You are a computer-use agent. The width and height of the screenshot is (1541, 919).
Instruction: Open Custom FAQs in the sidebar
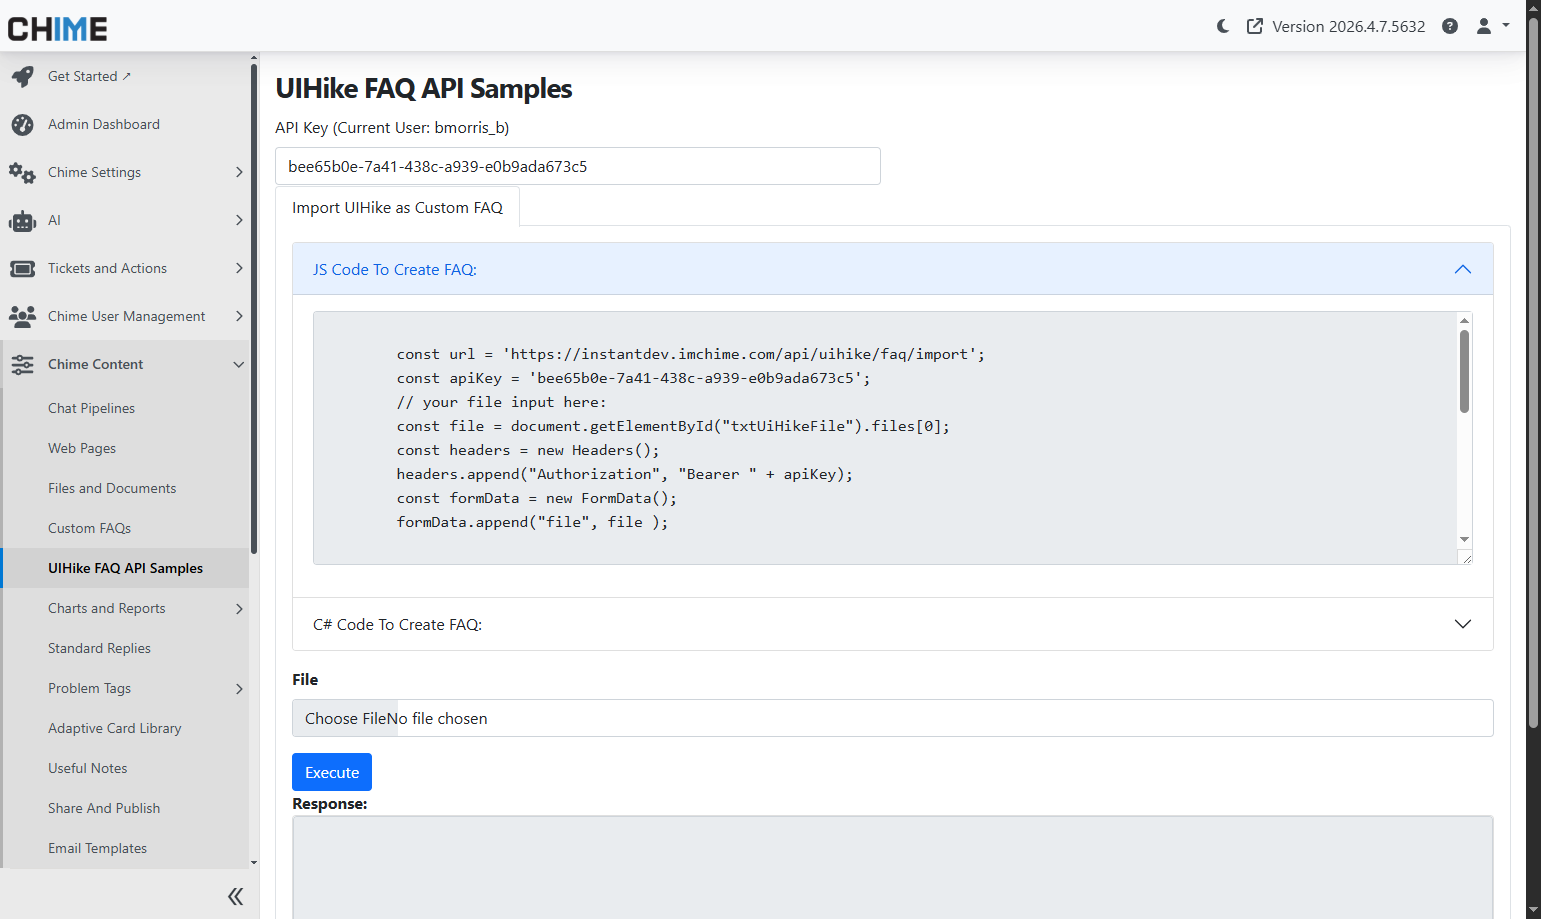coord(89,527)
